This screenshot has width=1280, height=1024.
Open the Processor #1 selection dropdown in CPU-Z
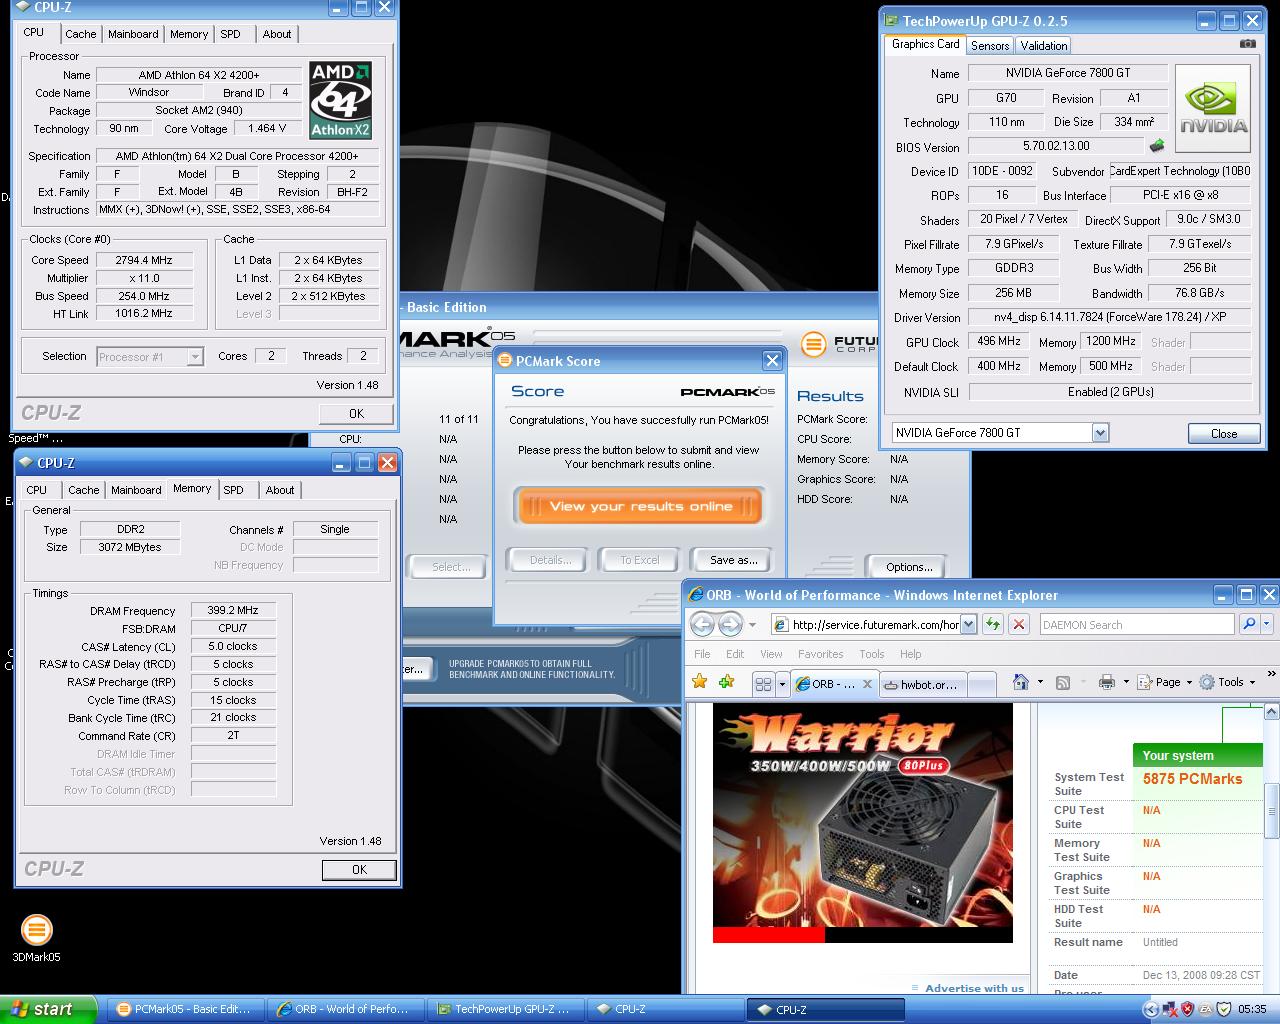(195, 357)
